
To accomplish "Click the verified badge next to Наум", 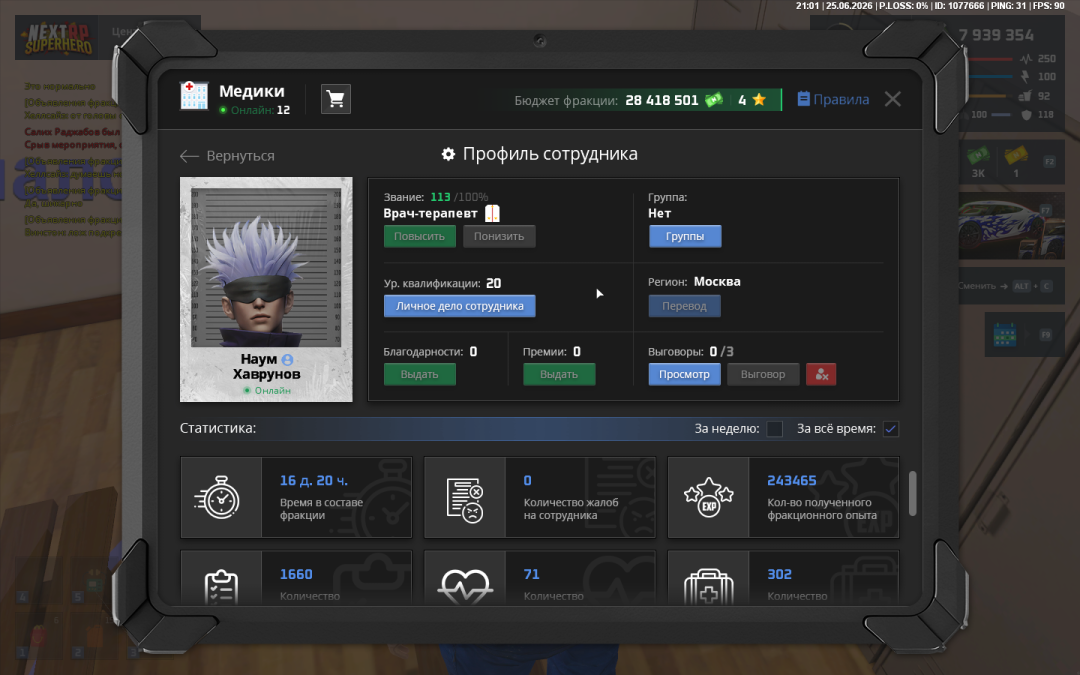I will pyautogui.click(x=287, y=360).
